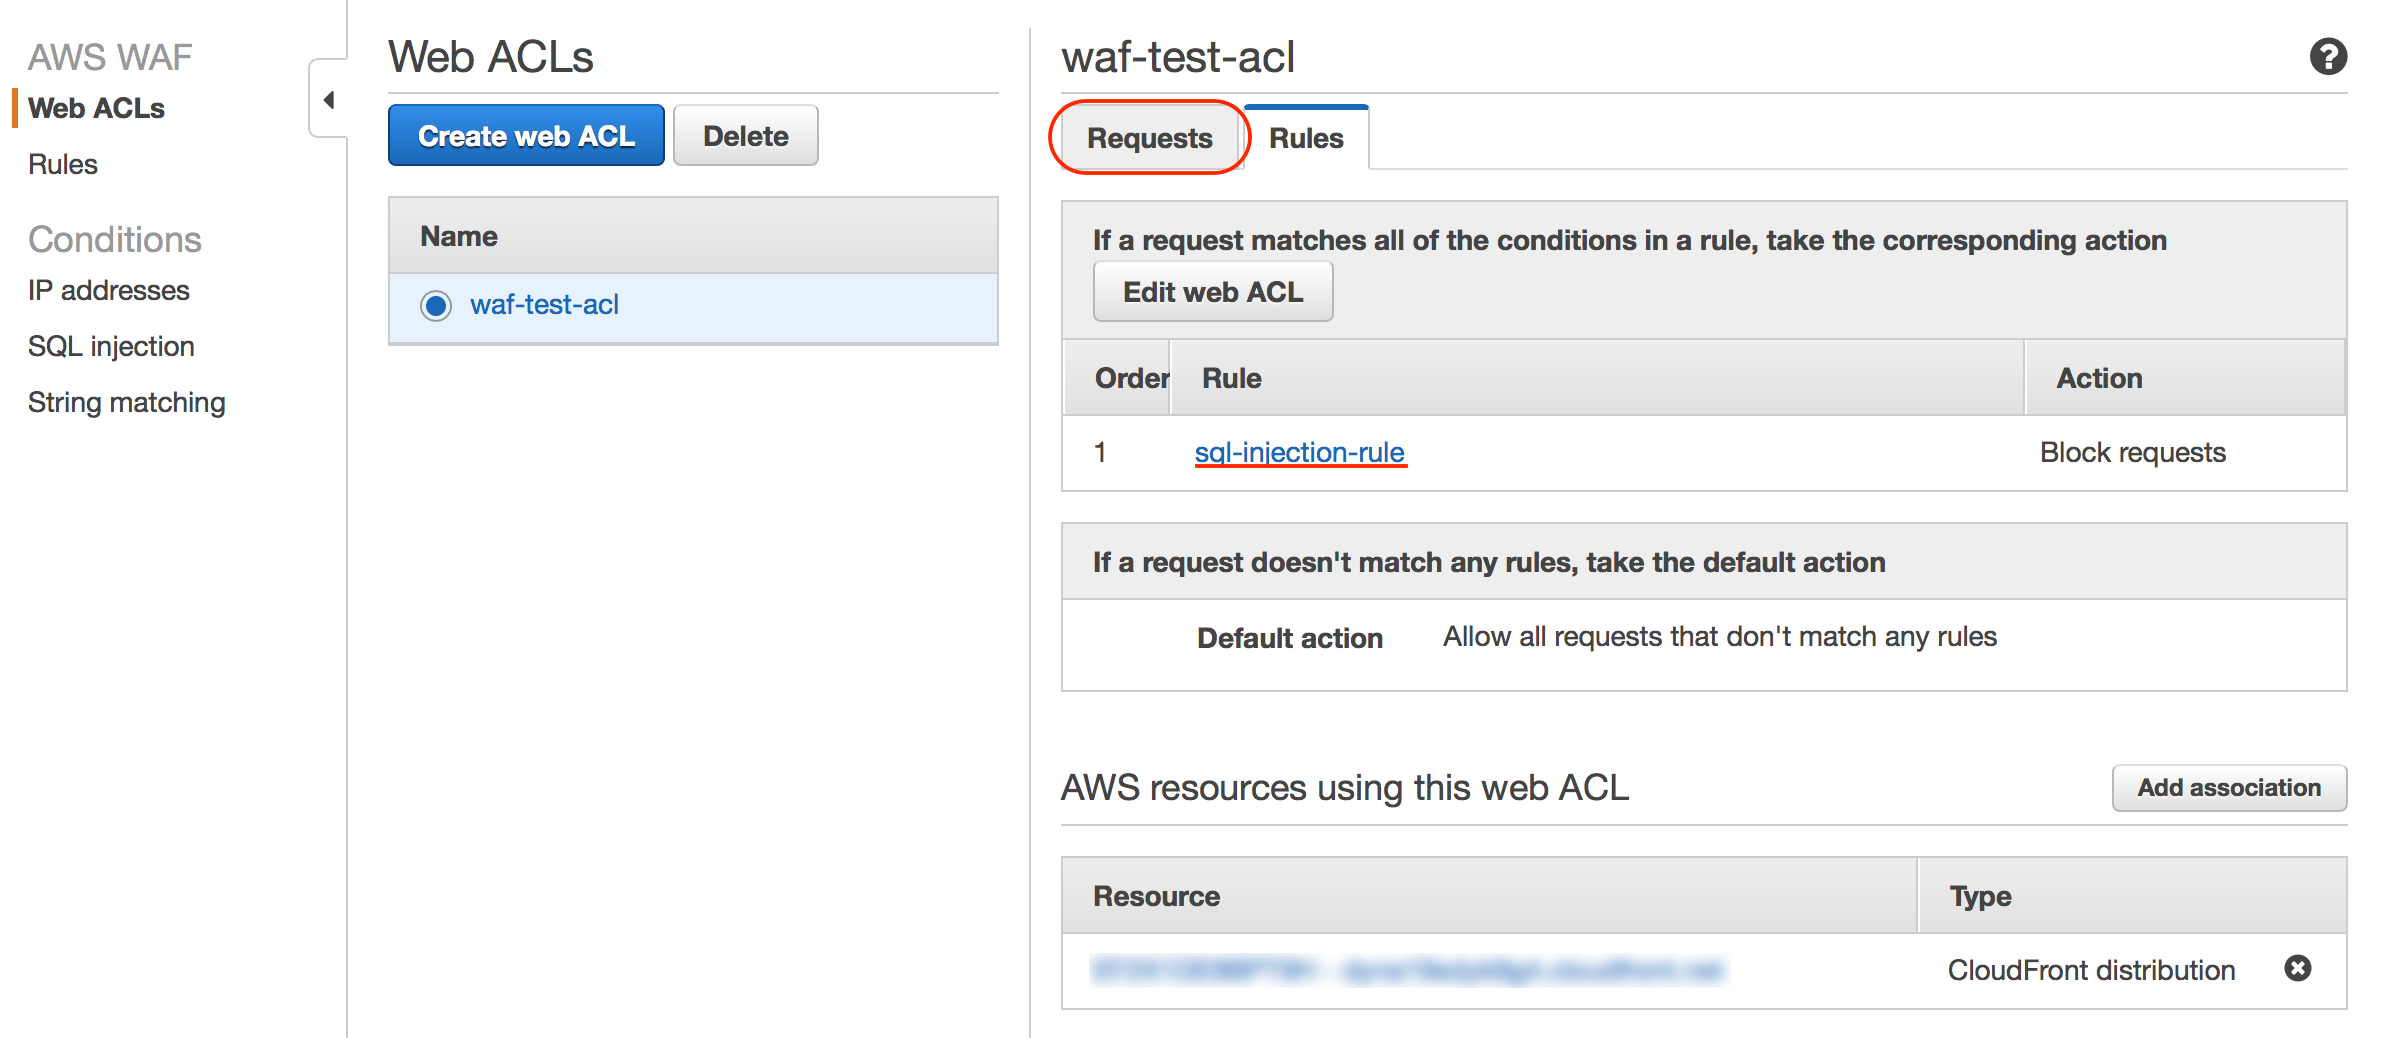The height and width of the screenshot is (1038, 2392).
Task: Open Edit web ACL
Action: 1213,291
